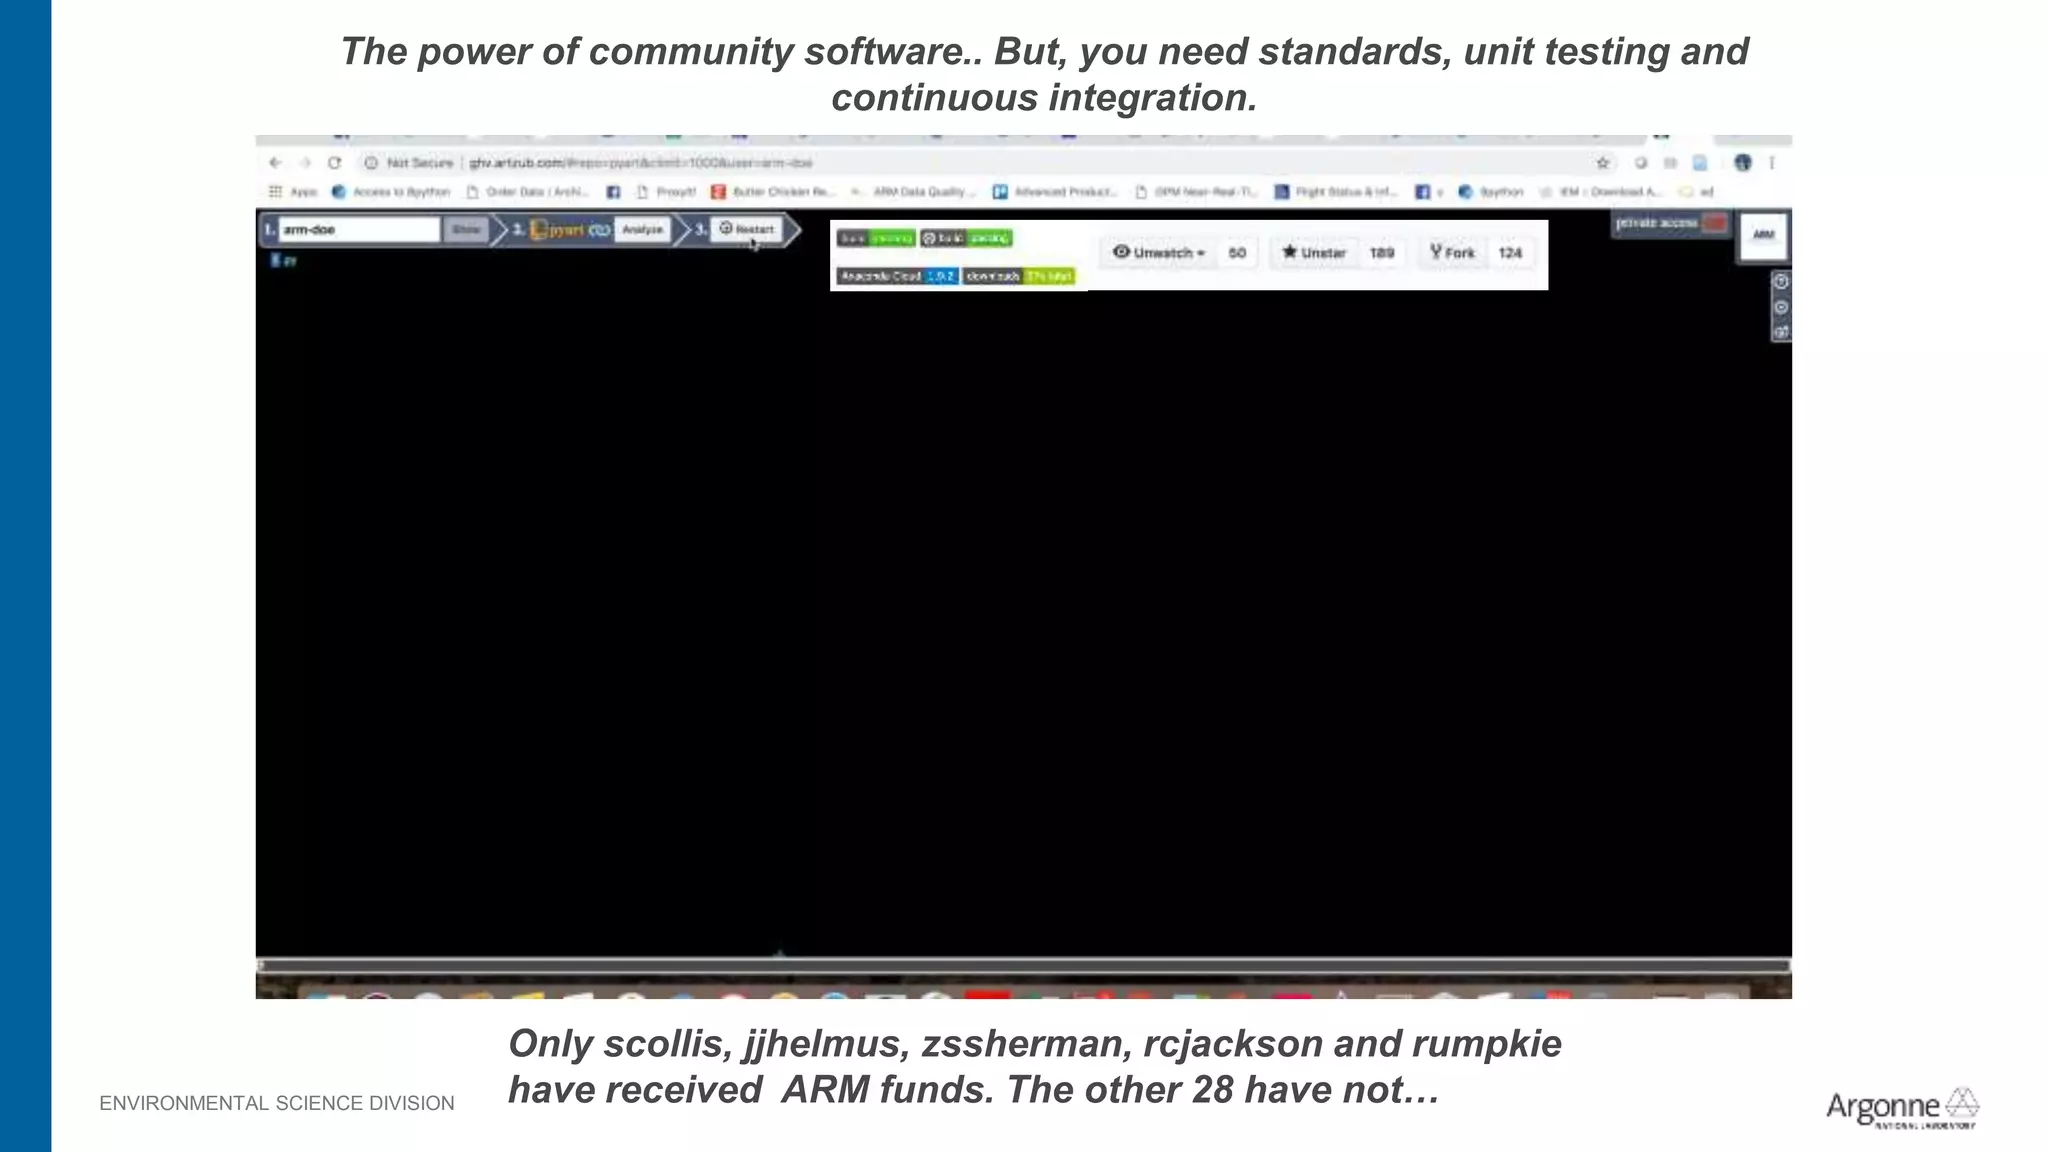
Task: Click the bottom icon in right sidebar
Action: coord(1781,333)
